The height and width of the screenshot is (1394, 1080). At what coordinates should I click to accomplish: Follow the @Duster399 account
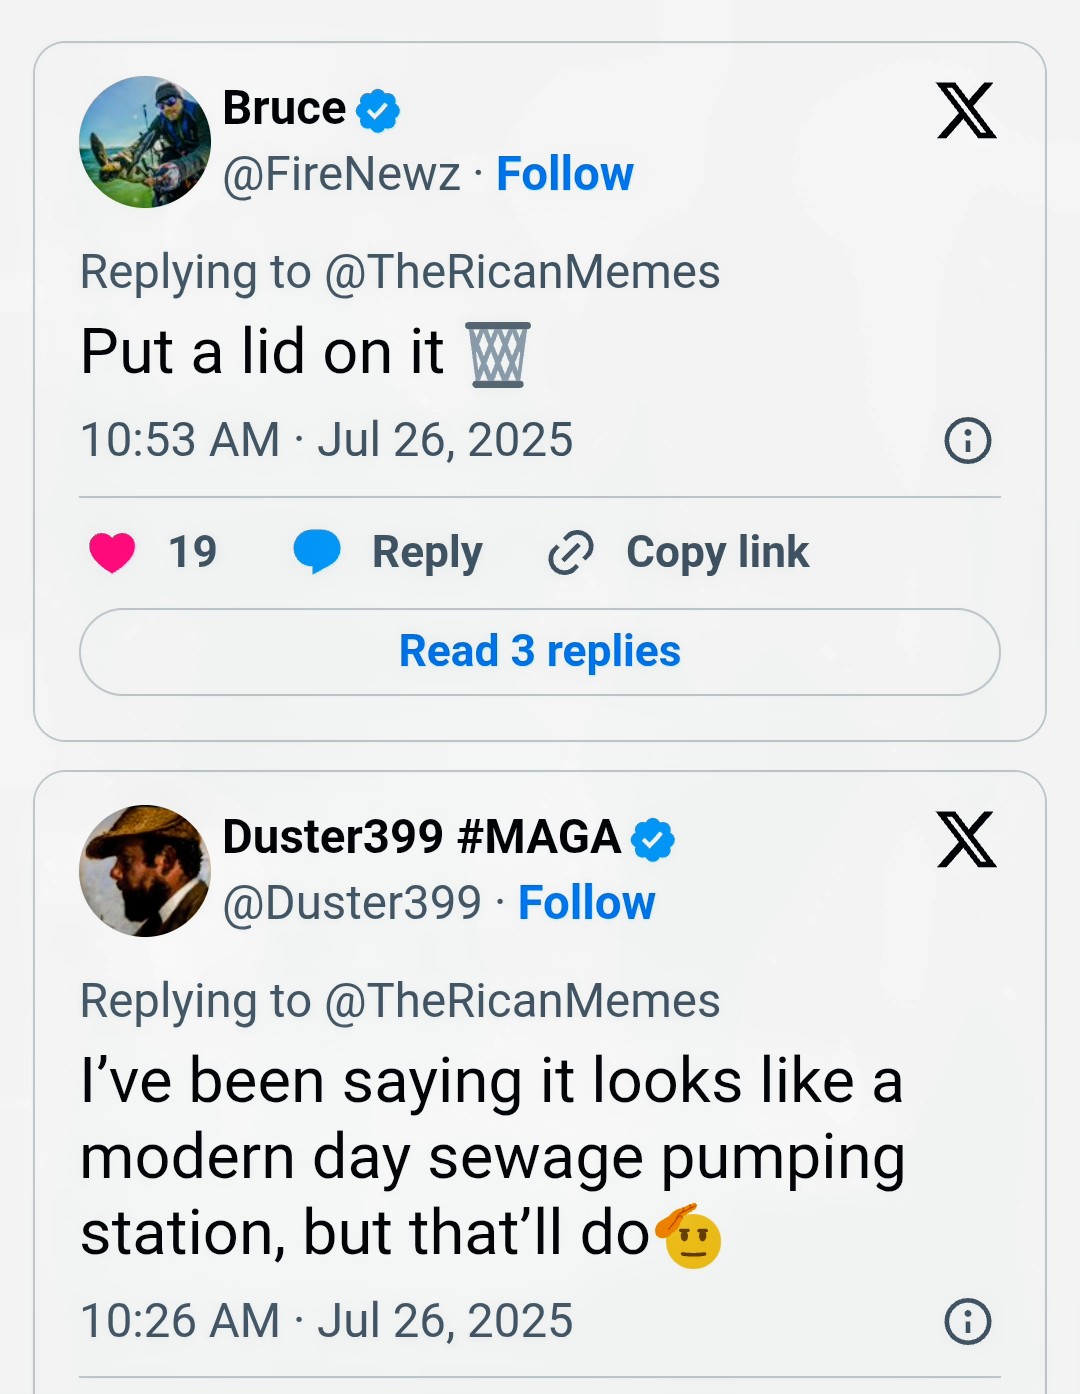pyautogui.click(x=587, y=903)
